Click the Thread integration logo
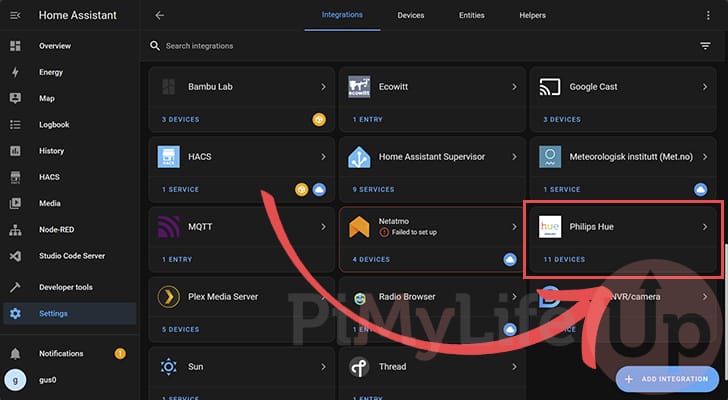Screen dimensions: 728x400 pyautogui.click(x=359, y=367)
